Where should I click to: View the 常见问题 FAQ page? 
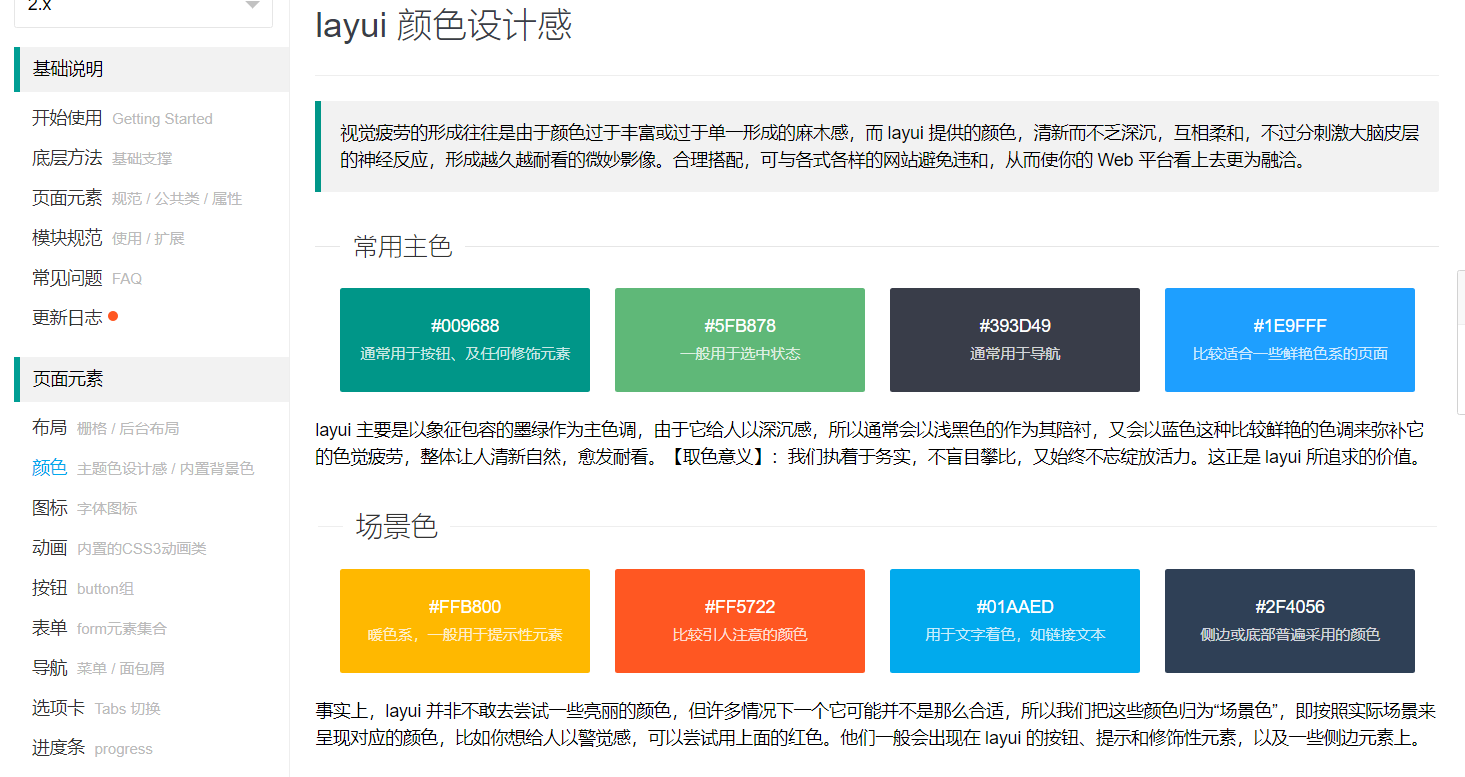(66, 277)
